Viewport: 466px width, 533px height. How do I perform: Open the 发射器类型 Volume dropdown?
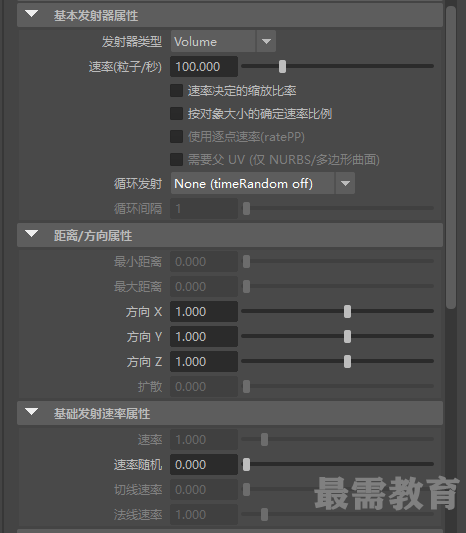click(x=223, y=41)
